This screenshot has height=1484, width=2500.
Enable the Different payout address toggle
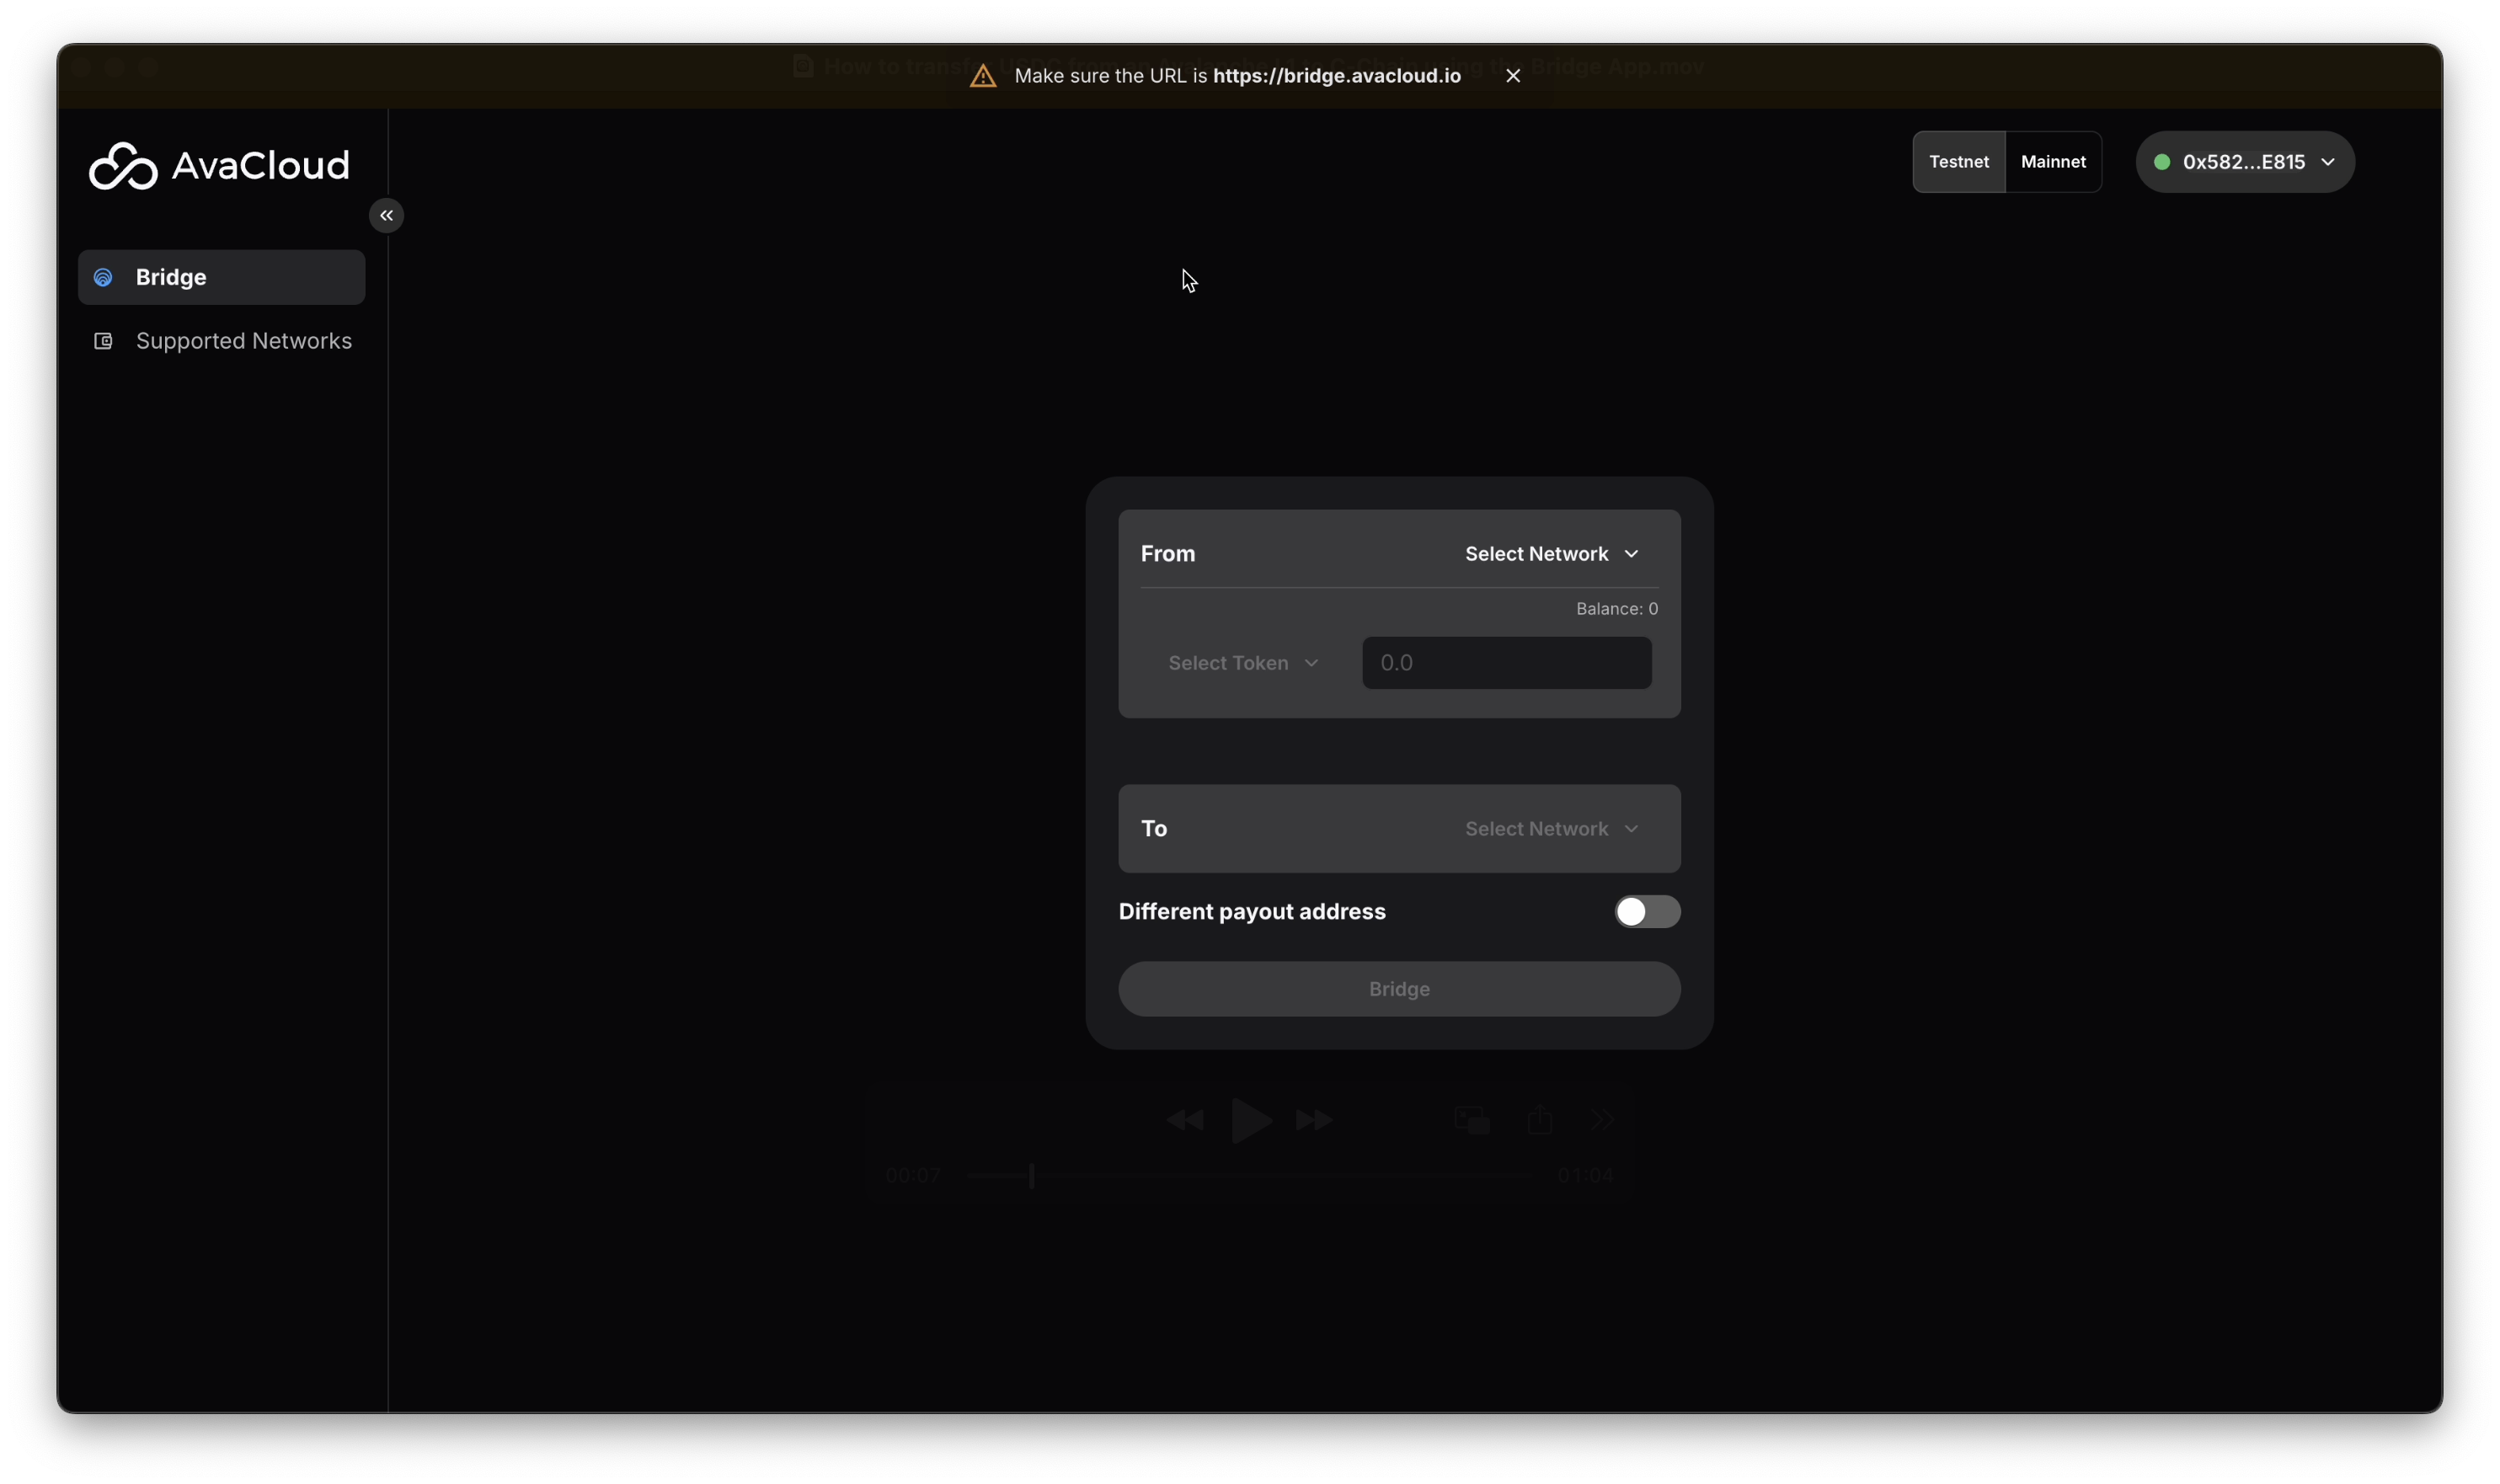[x=1645, y=911]
